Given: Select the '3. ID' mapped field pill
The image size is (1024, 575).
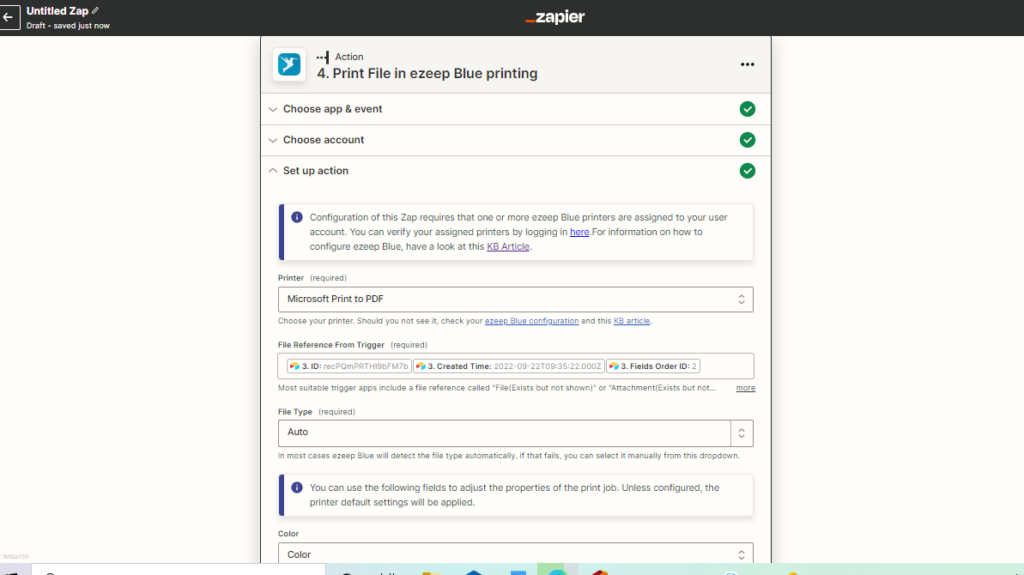Looking at the screenshot, I should tap(349, 366).
